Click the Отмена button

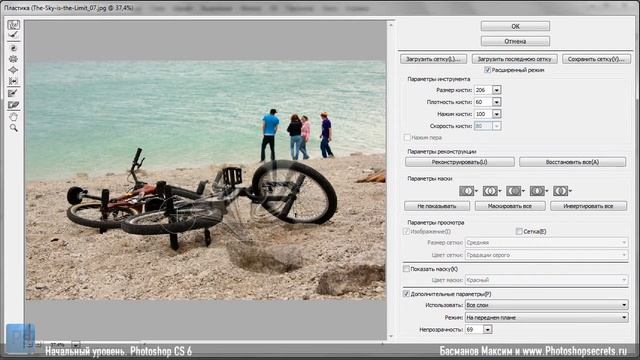[515, 41]
